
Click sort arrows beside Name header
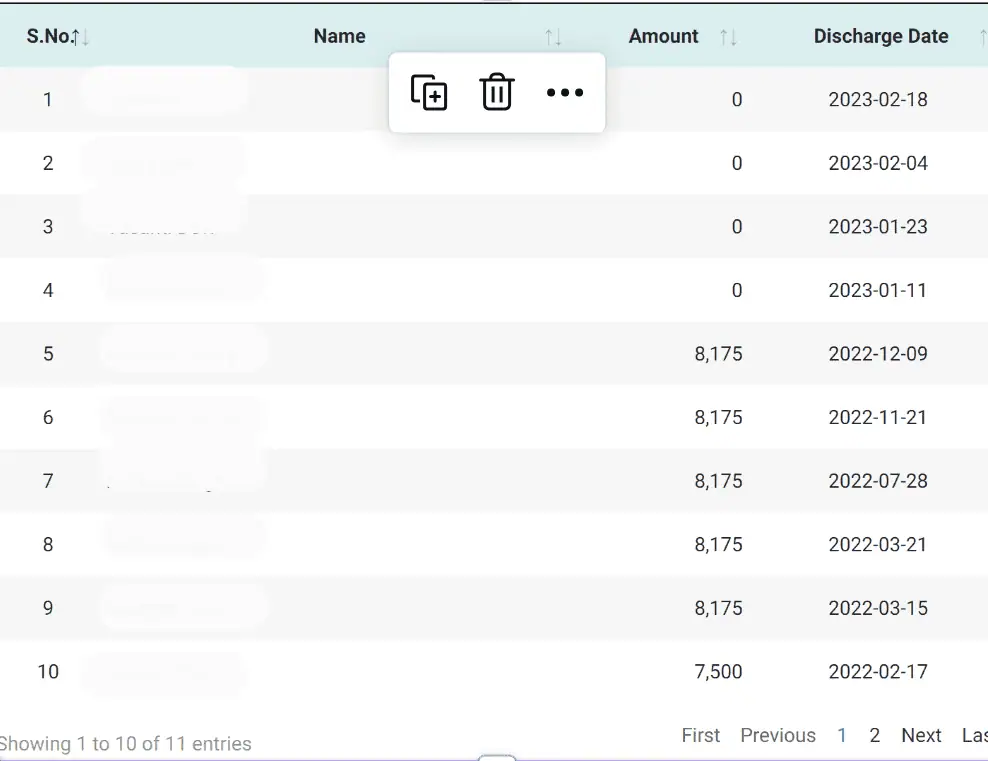553,37
